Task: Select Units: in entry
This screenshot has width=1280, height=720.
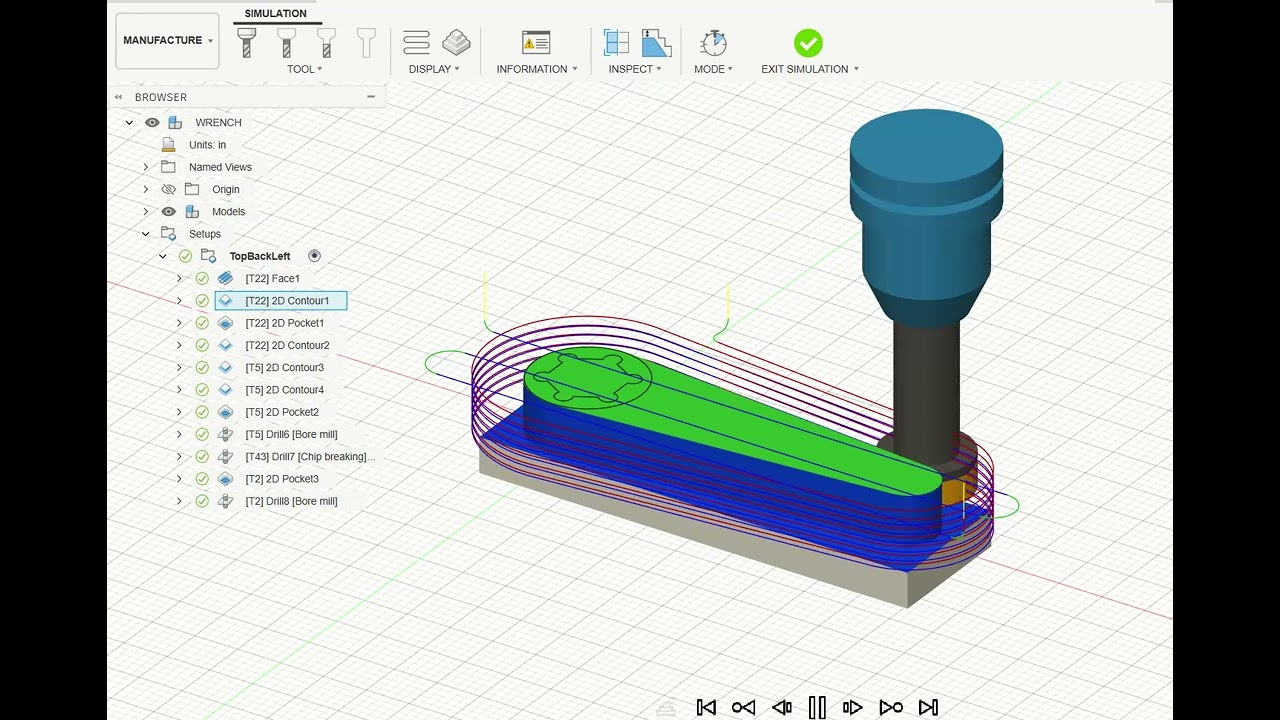Action: [x=207, y=145]
